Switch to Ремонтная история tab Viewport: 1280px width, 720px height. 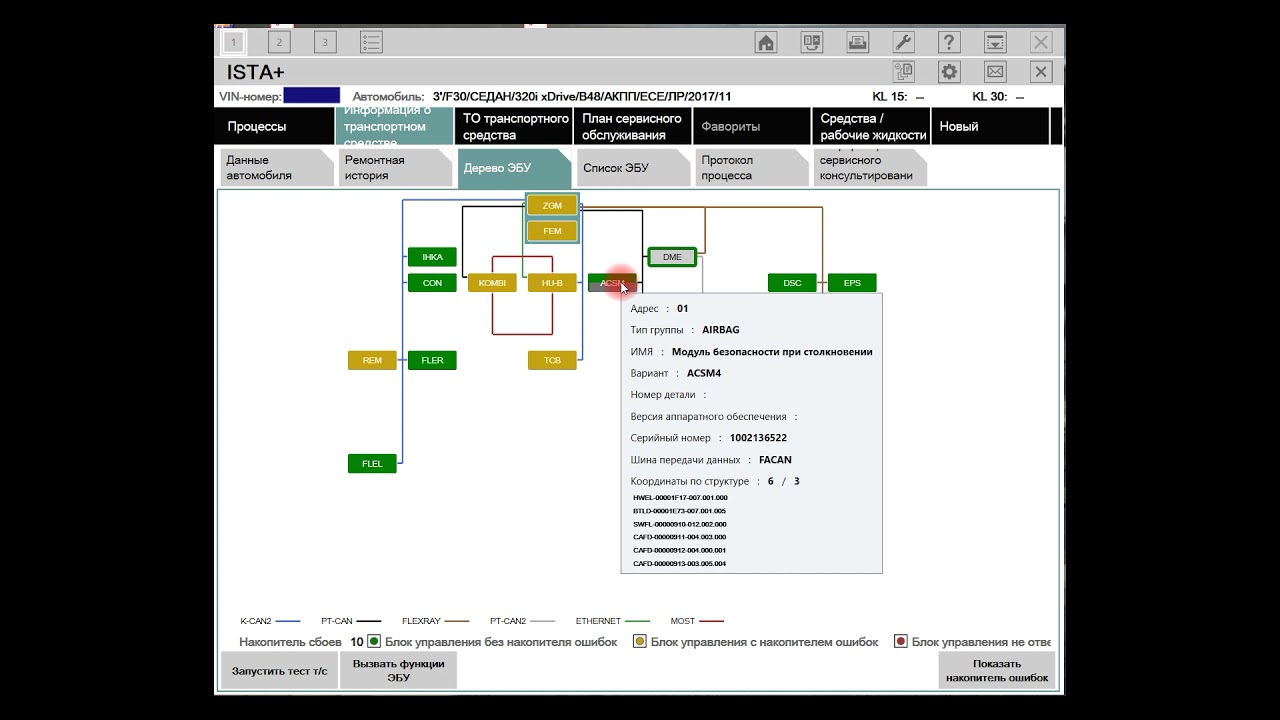click(395, 168)
